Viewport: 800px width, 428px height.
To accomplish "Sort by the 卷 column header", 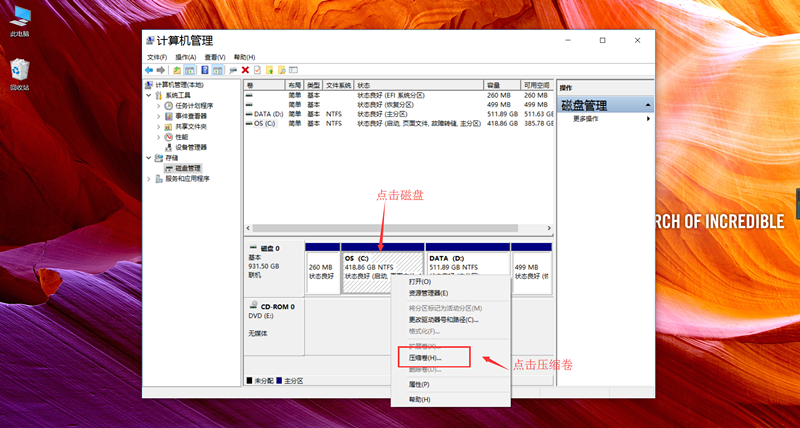I will coord(264,85).
